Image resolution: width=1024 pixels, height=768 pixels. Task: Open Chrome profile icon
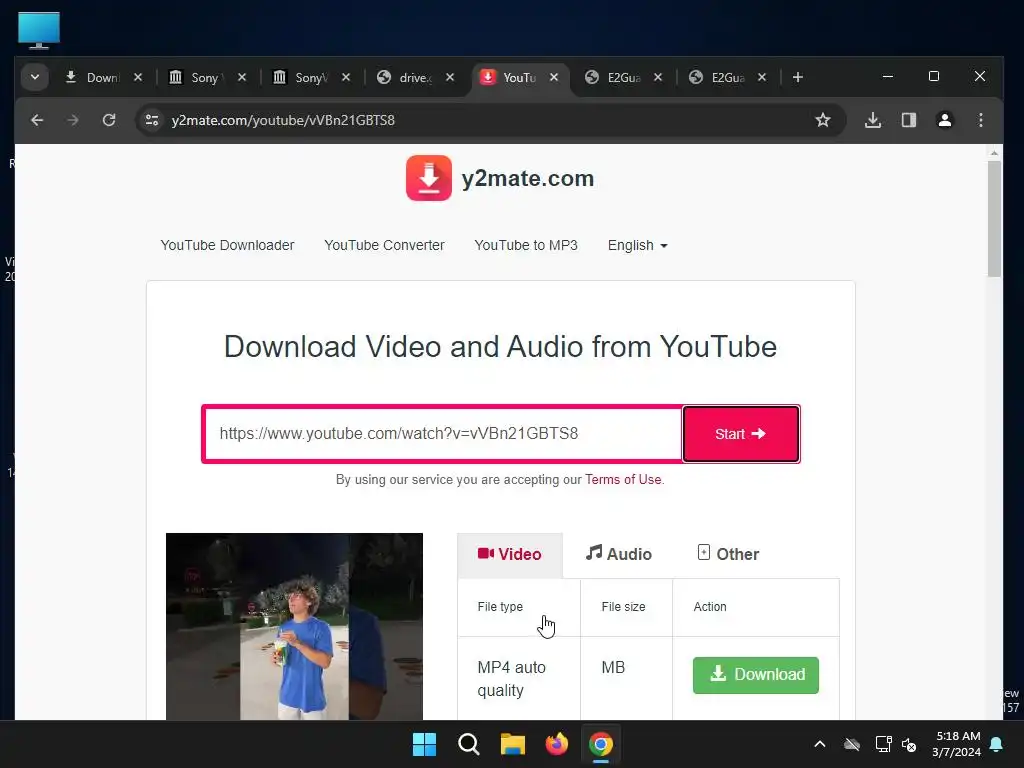[x=945, y=120]
